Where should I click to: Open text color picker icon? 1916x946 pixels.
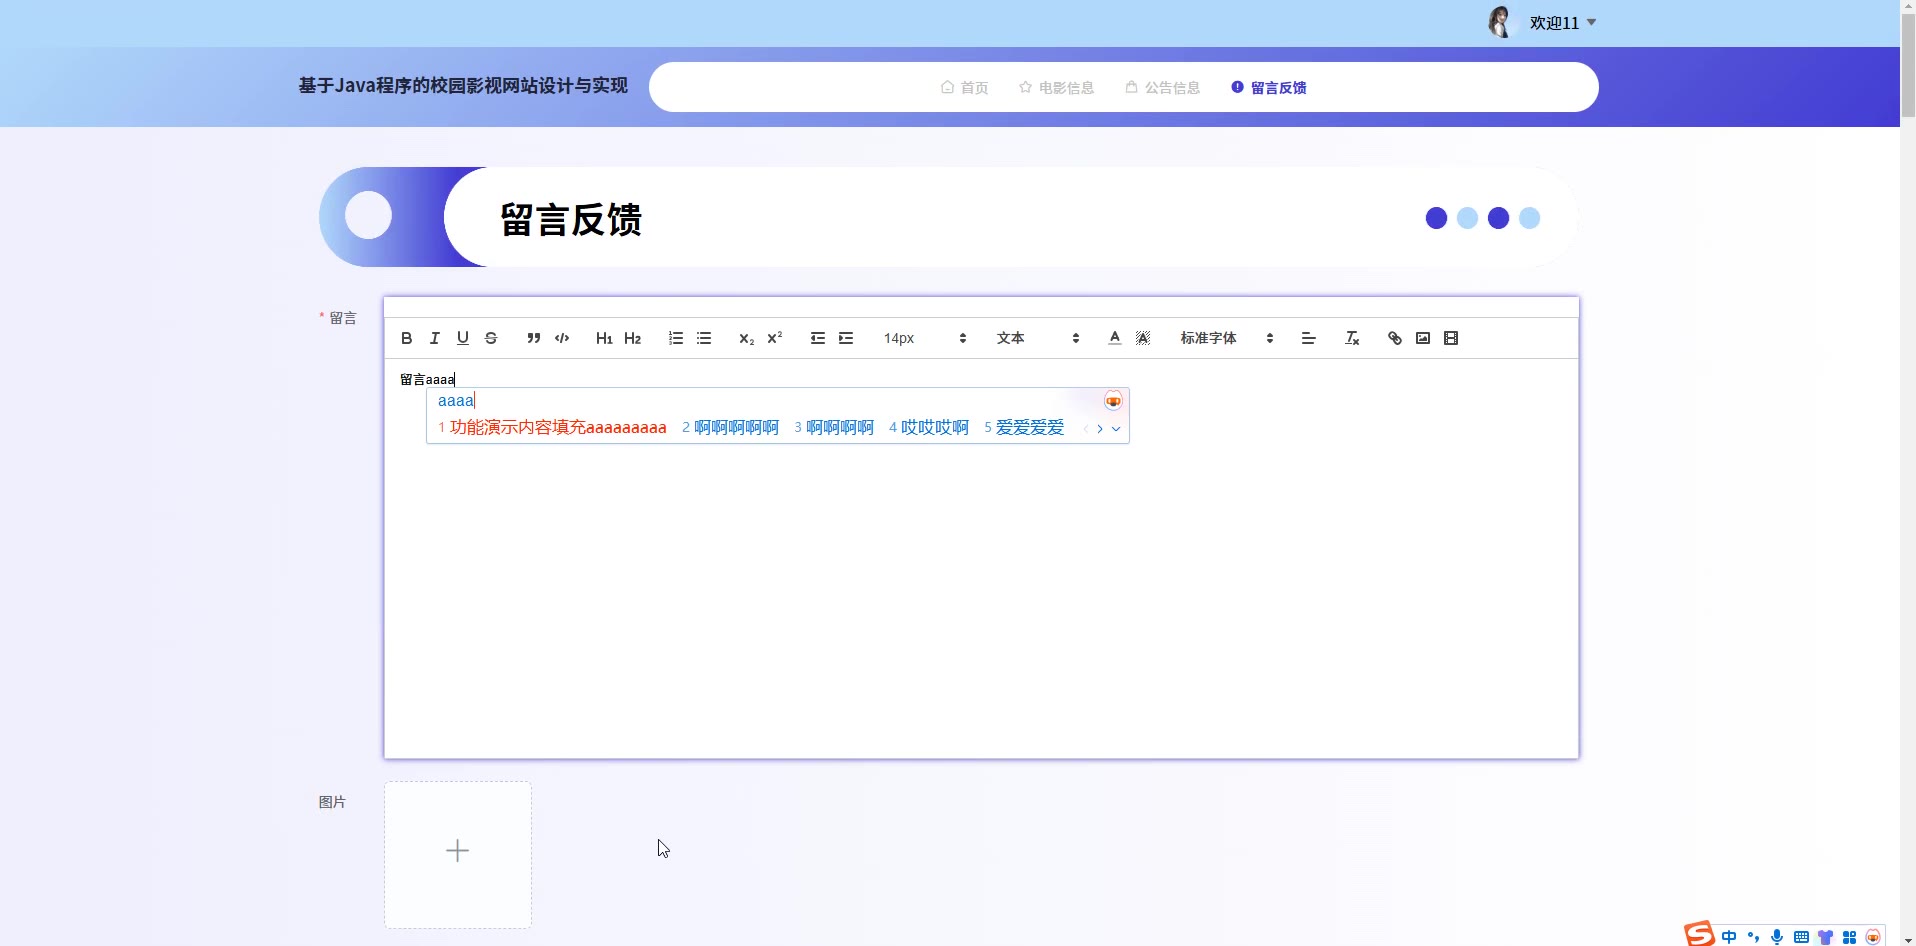pyautogui.click(x=1115, y=339)
